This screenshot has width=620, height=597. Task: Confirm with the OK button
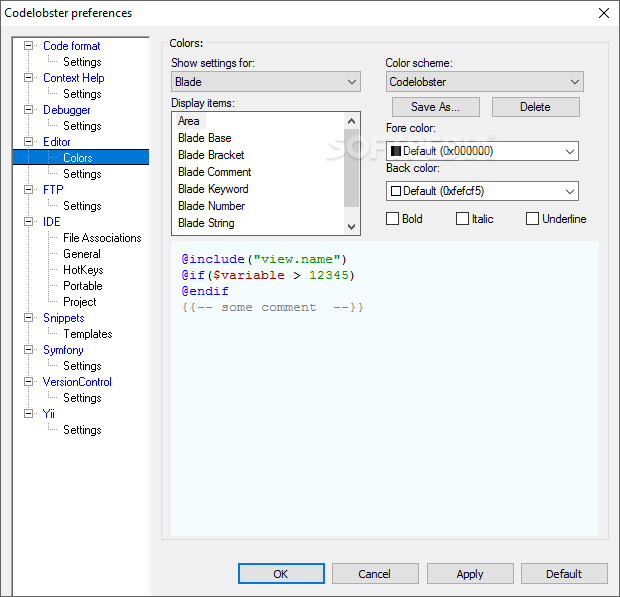pyautogui.click(x=281, y=574)
